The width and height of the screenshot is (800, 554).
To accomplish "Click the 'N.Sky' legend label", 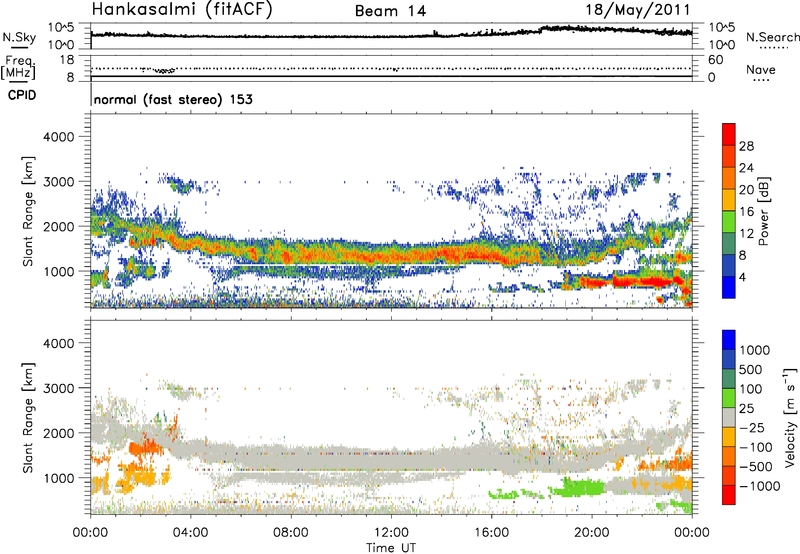I will [19, 37].
